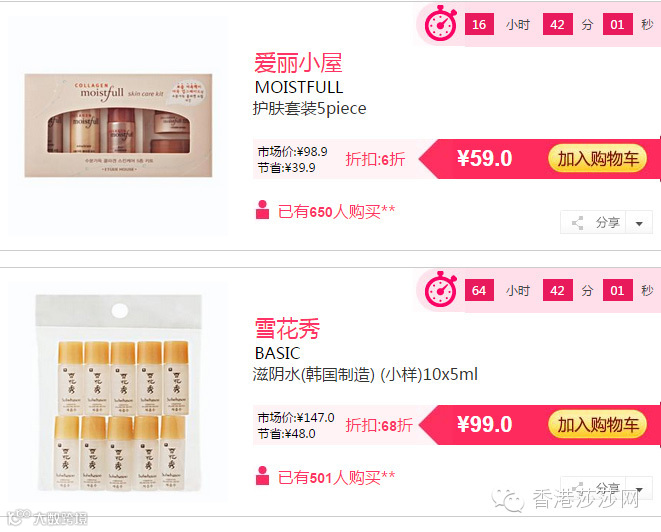The image size is (661, 532).
Task: Click the ¥99.0 price tag
Action: 485,425
